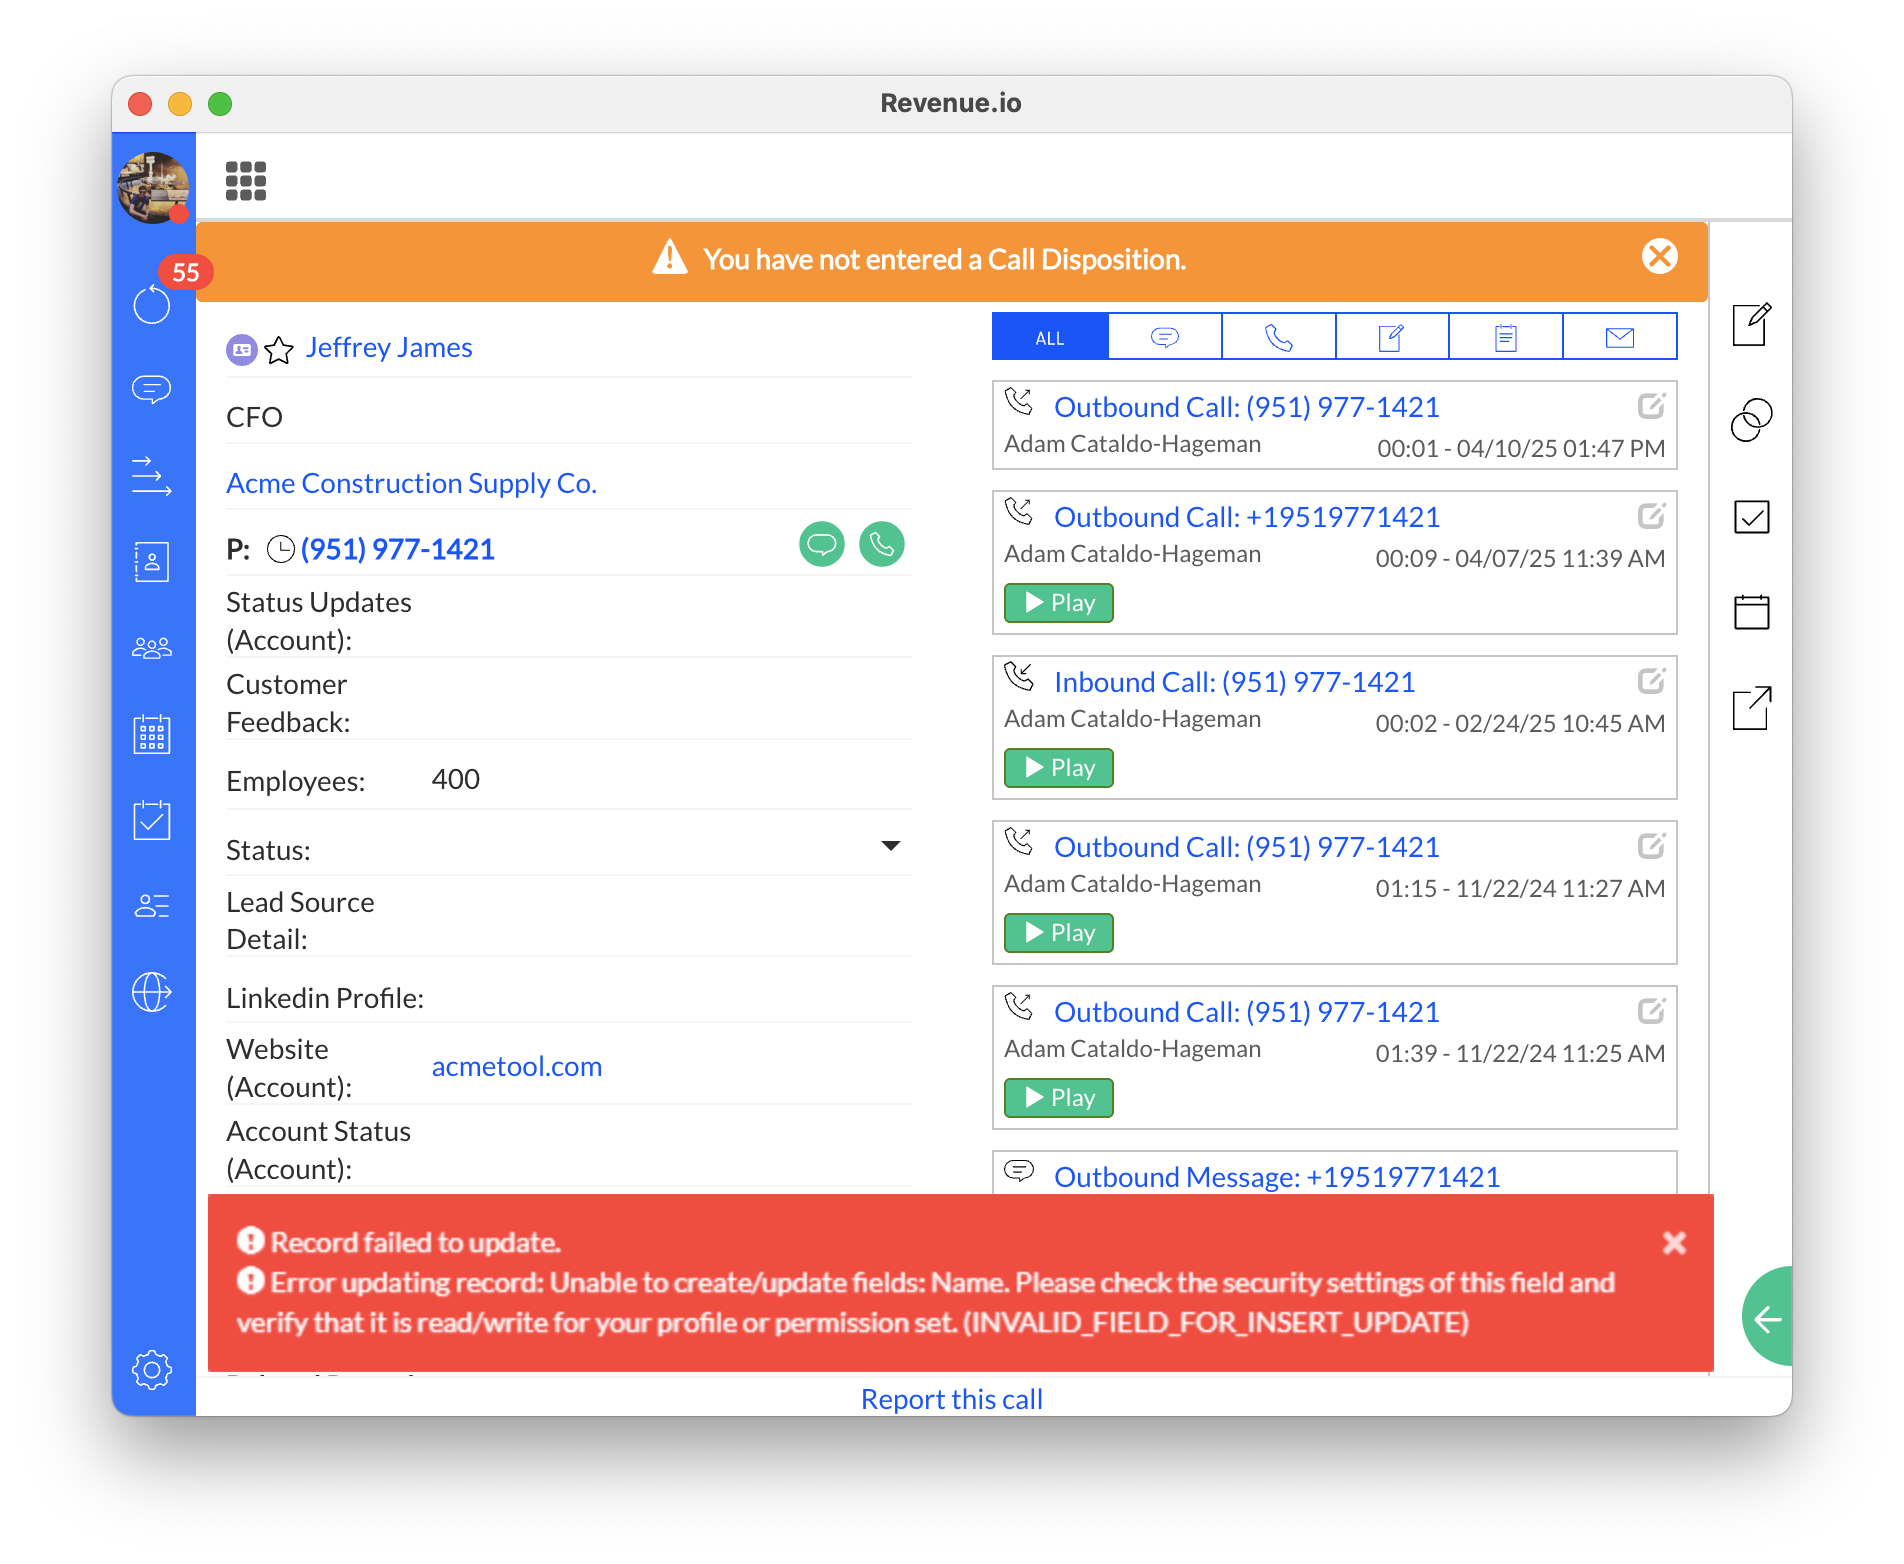Click the green SMS message button

click(821, 545)
